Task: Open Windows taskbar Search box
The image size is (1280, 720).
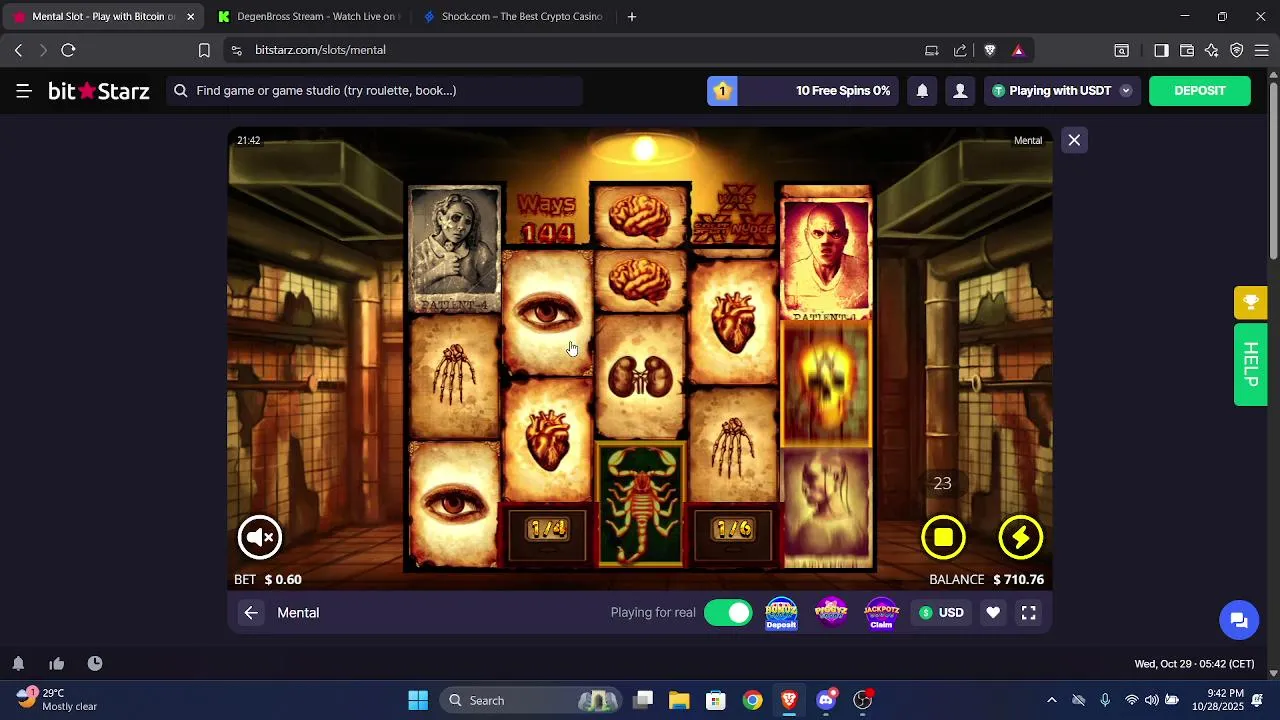Action: pos(530,700)
